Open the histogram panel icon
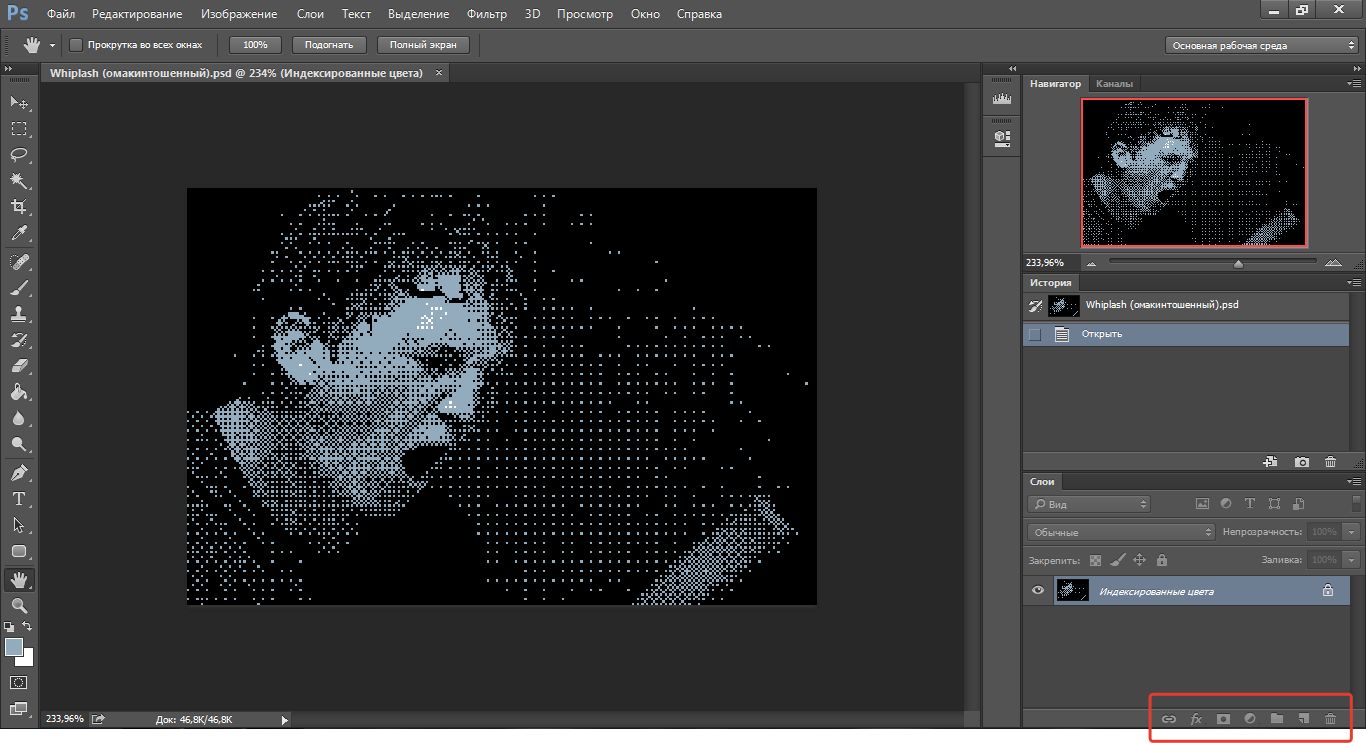 (1001, 100)
